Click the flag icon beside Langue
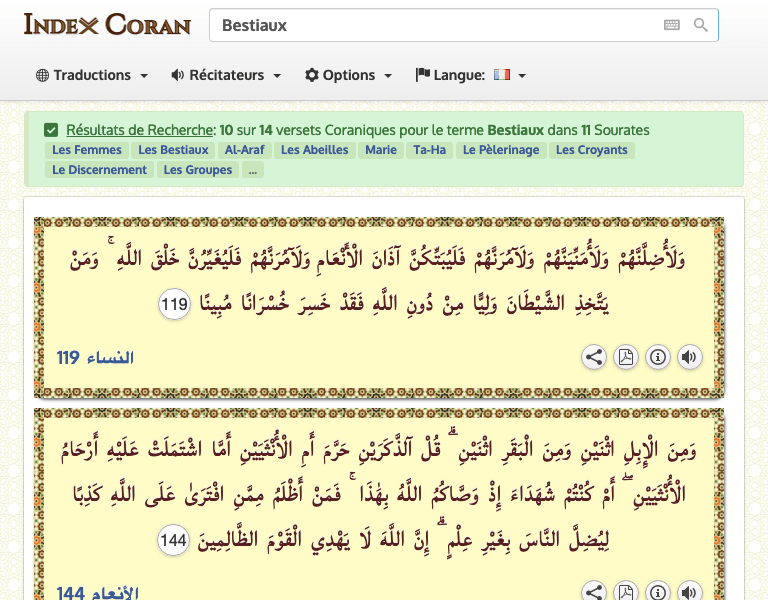768x600 pixels. click(x=422, y=75)
